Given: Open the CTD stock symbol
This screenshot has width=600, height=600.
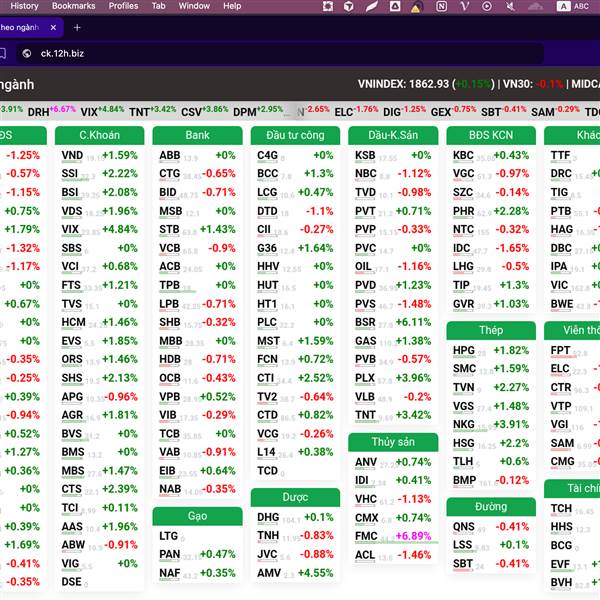Looking at the screenshot, I should pyautogui.click(x=267, y=415).
